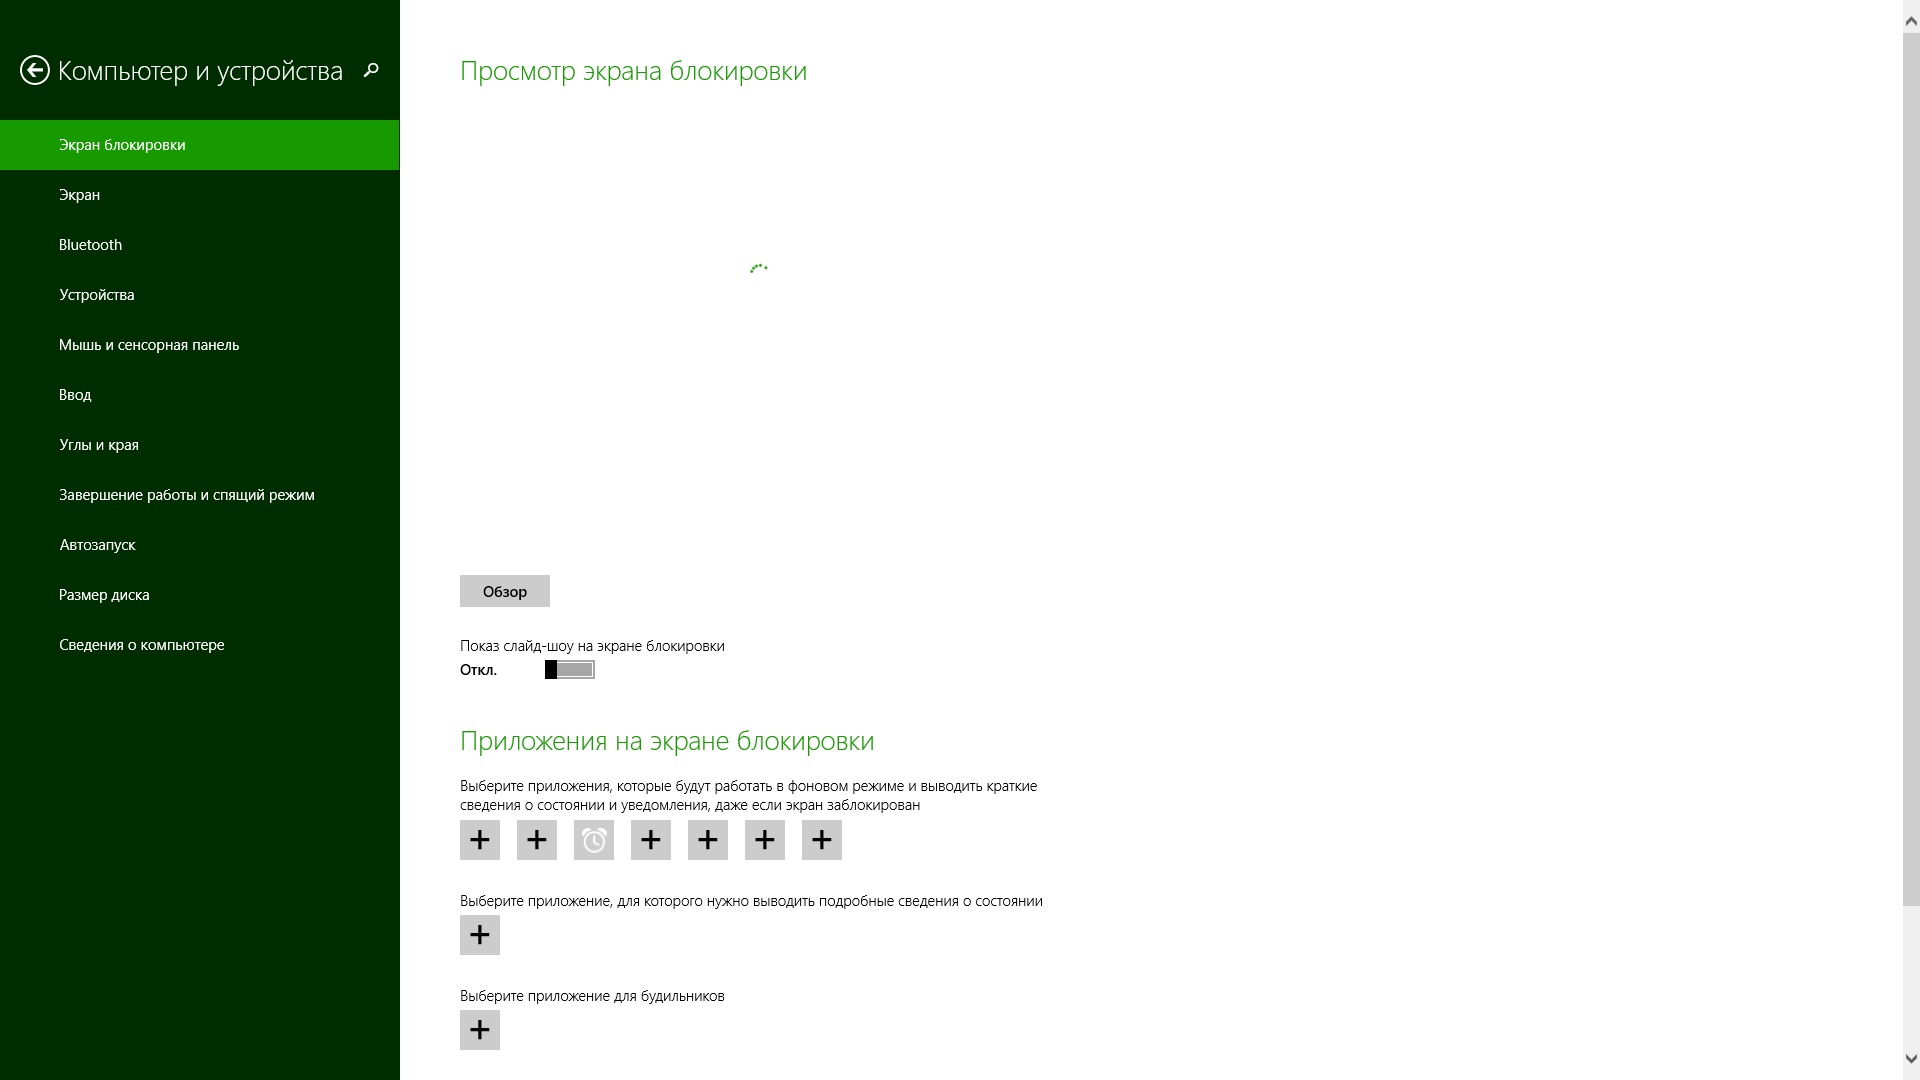The width and height of the screenshot is (1920, 1080).
Task: Click the seventh plus icon in row
Action: (822, 840)
